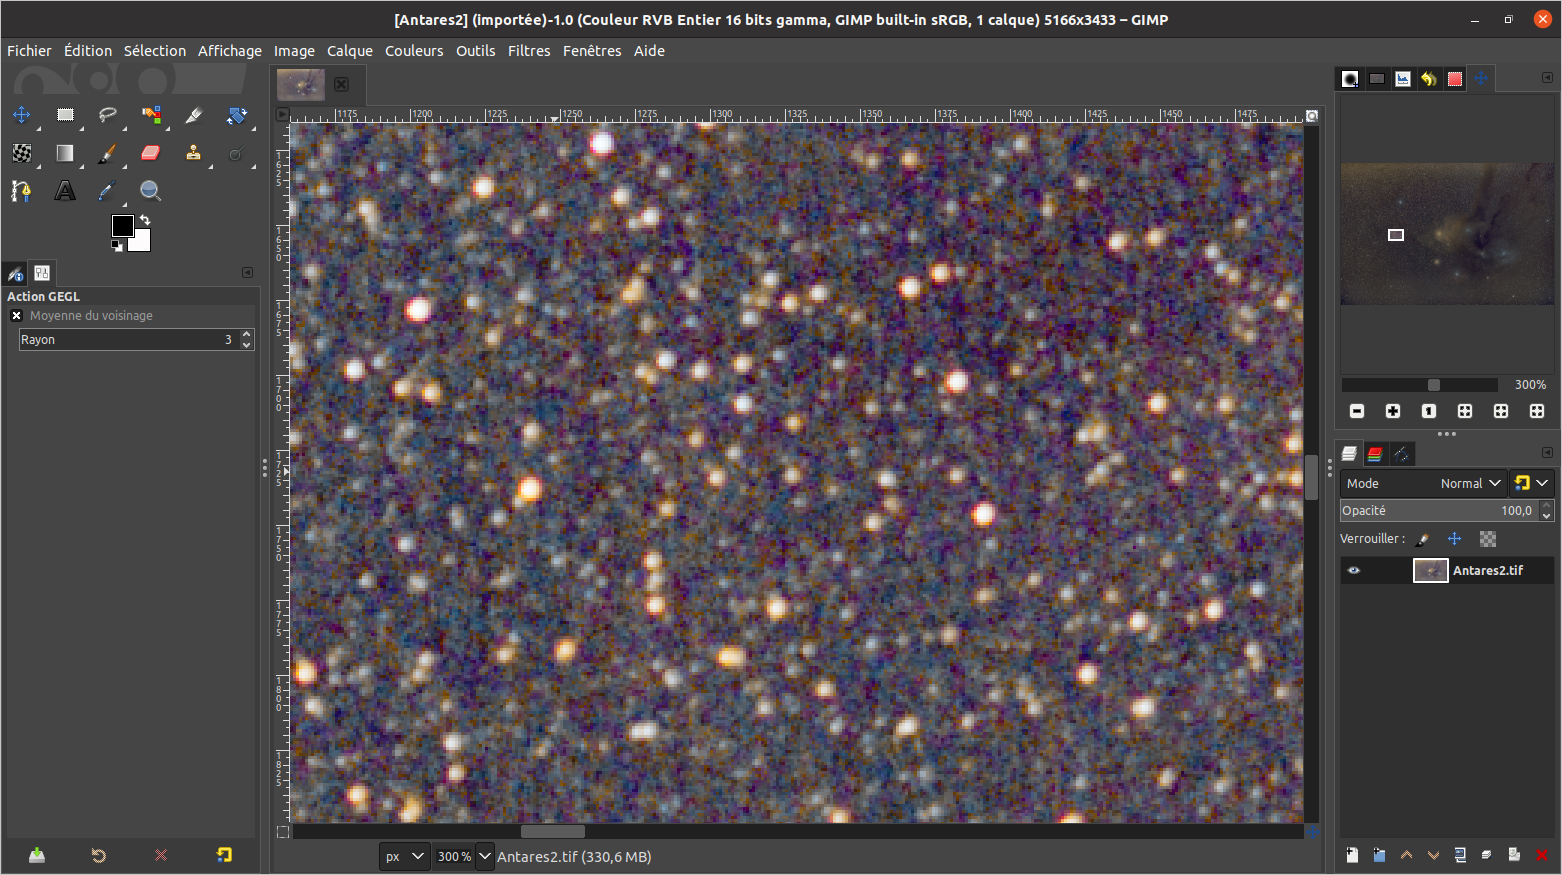Move the layer up one step
Image resolution: width=1562 pixels, height=875 pixels.
(1406, 855)
